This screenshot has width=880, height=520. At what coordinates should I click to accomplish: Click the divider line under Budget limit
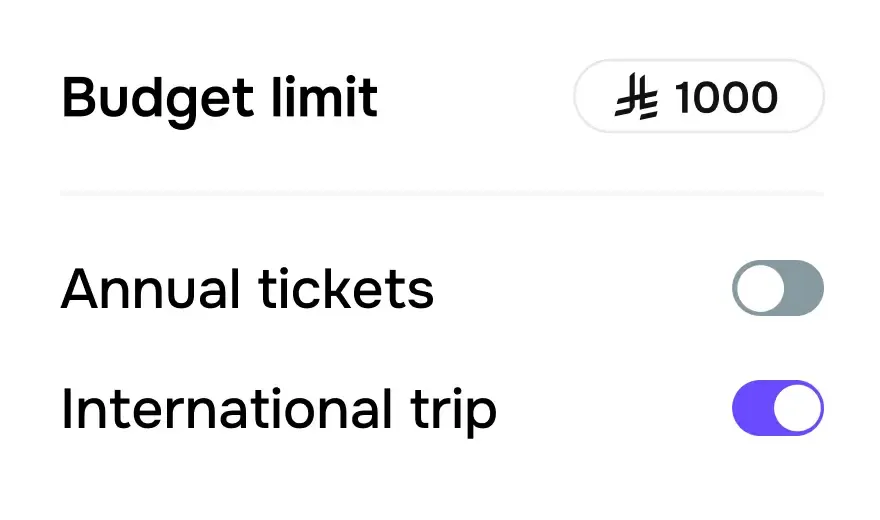click(x=441, y=192)
